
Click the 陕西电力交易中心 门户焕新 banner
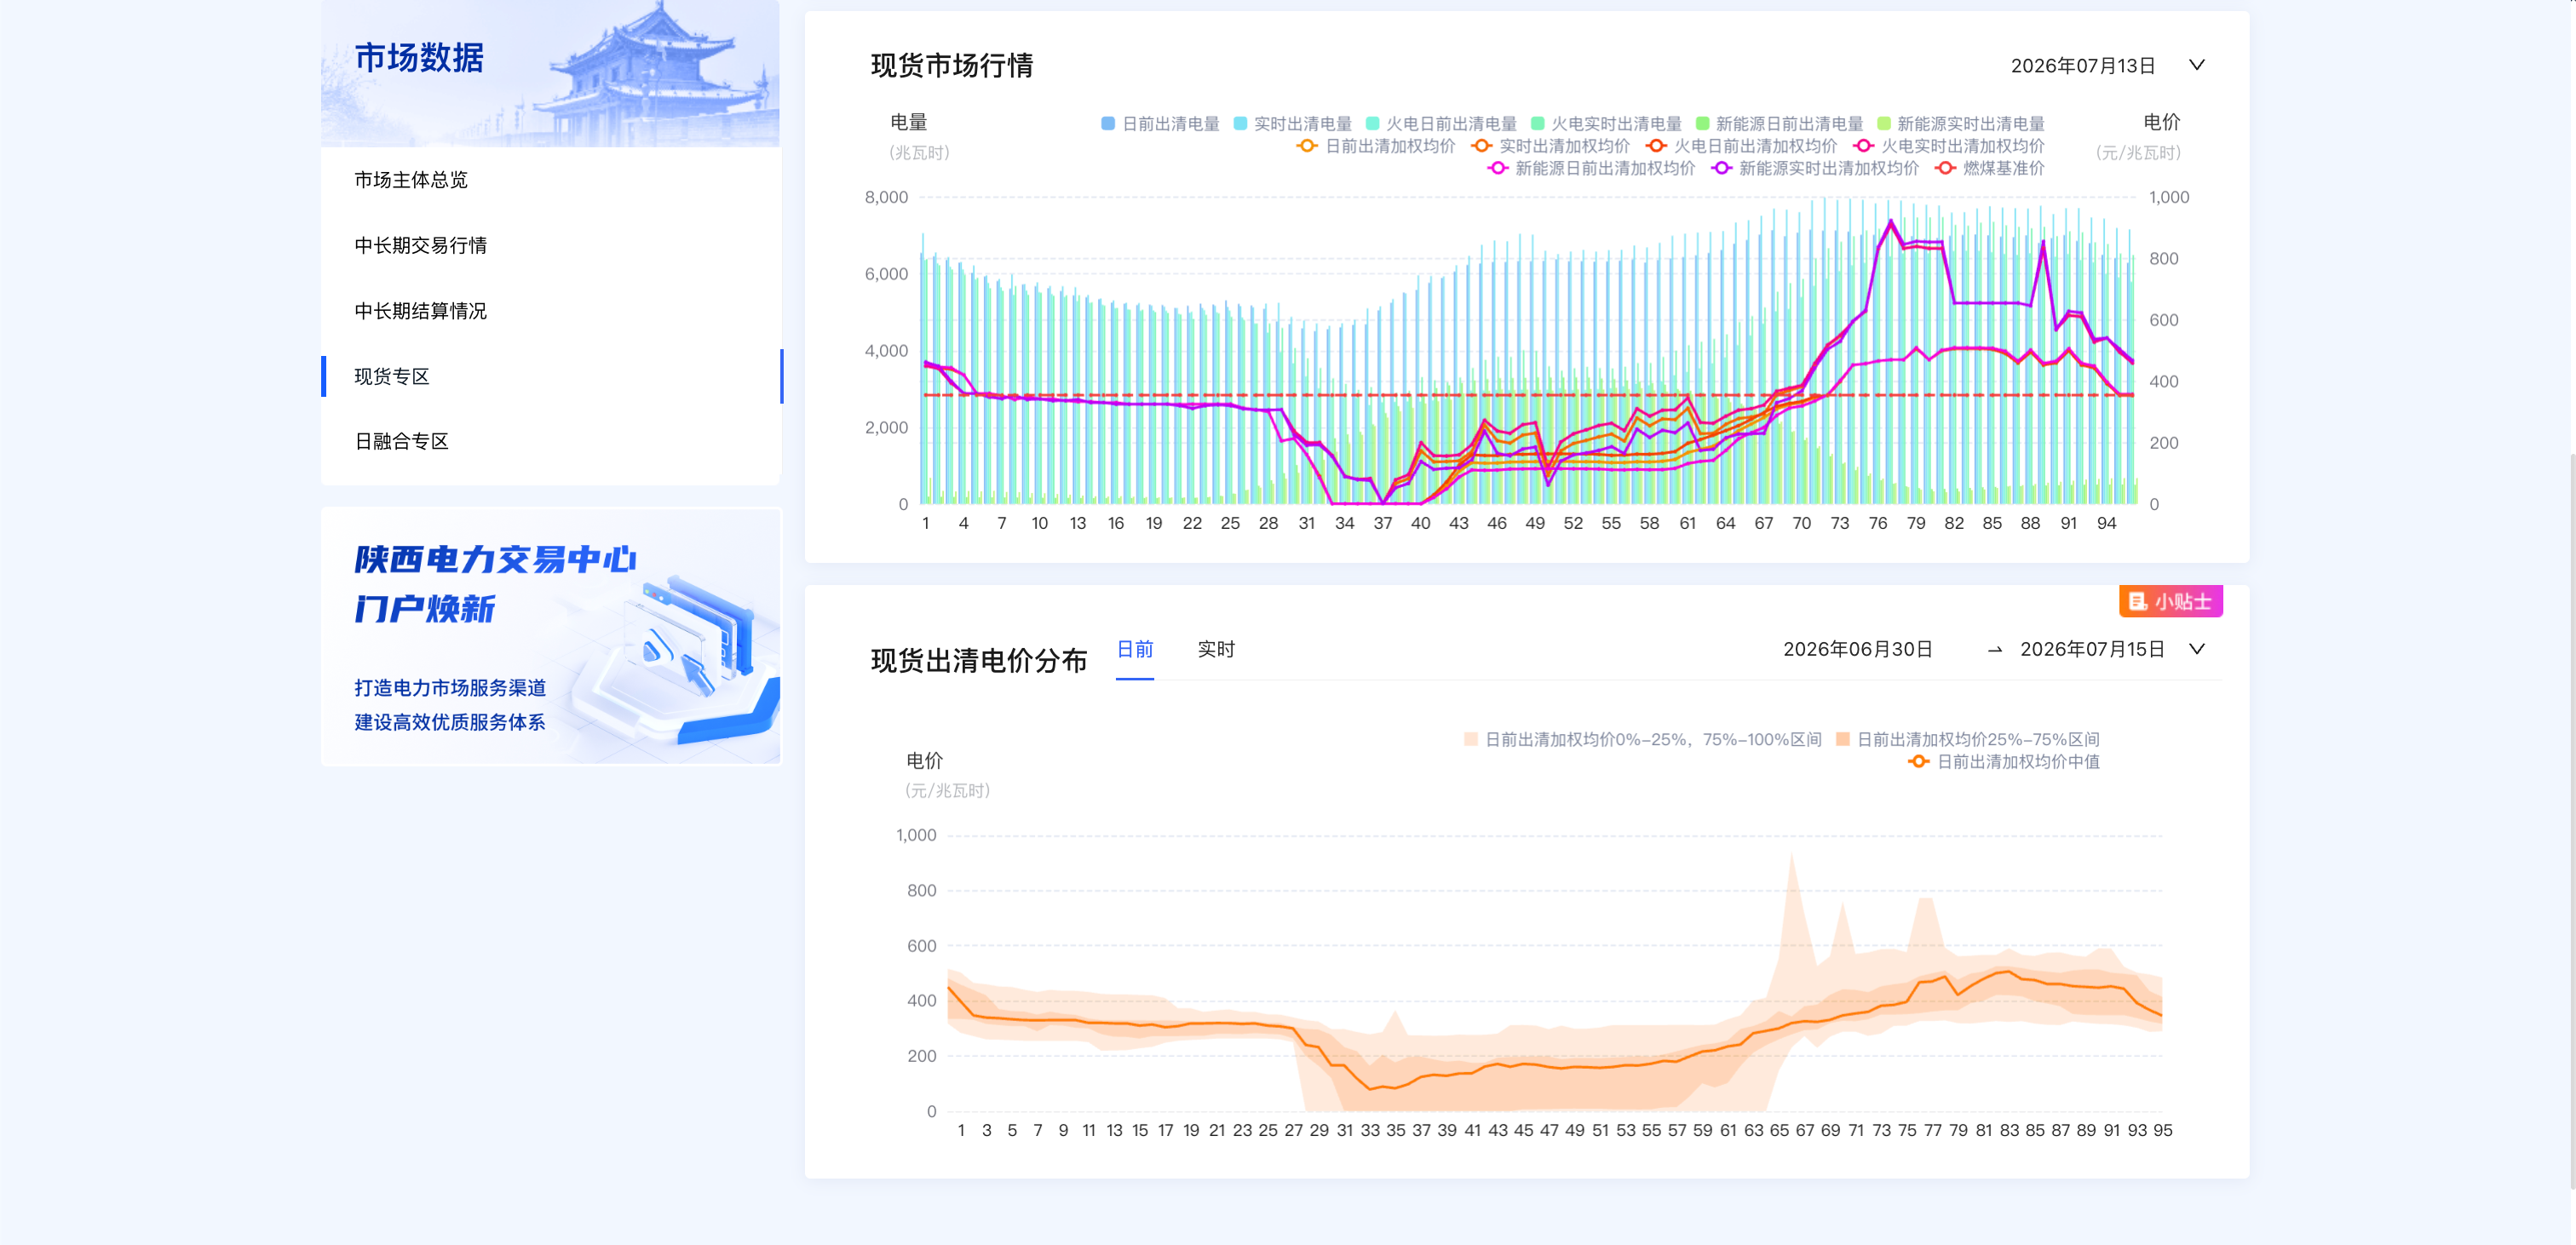point(550,636)
